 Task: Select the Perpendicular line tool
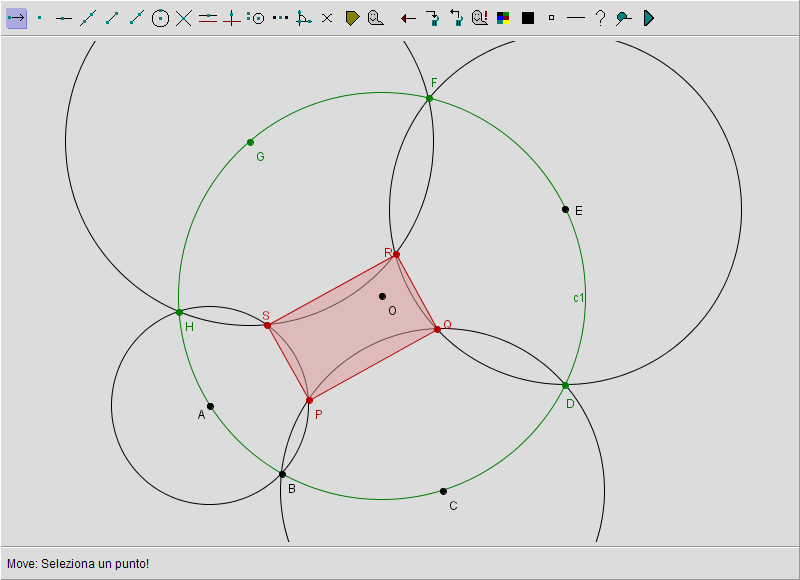tap(232, 18)
